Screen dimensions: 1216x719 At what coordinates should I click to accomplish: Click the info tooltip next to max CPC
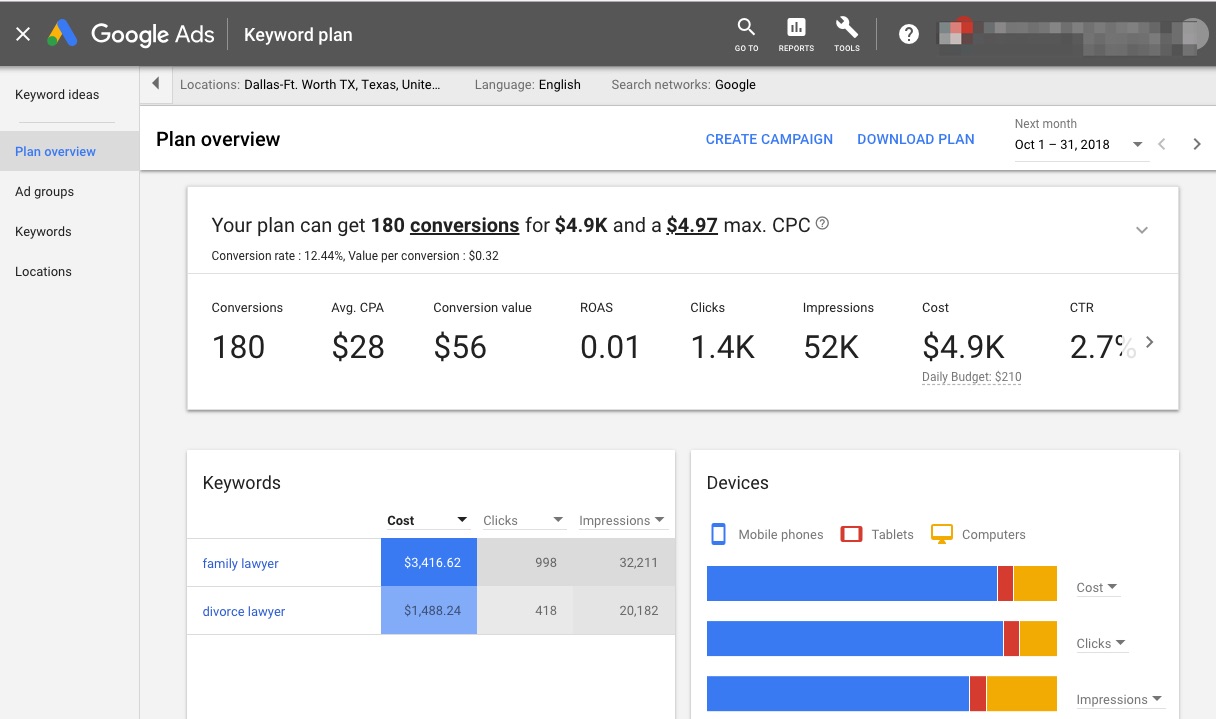click(x=822, y=223)
